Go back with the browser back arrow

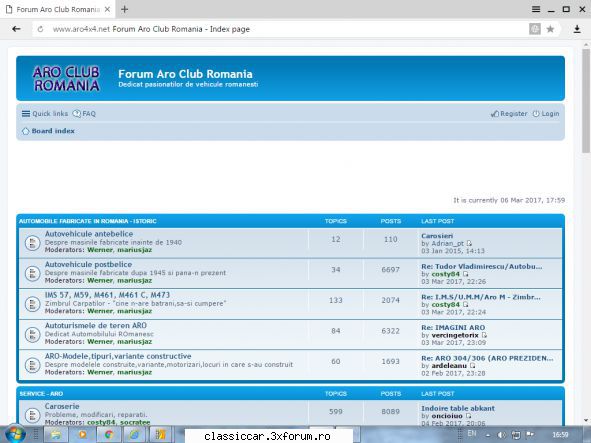tap(16, 29)
